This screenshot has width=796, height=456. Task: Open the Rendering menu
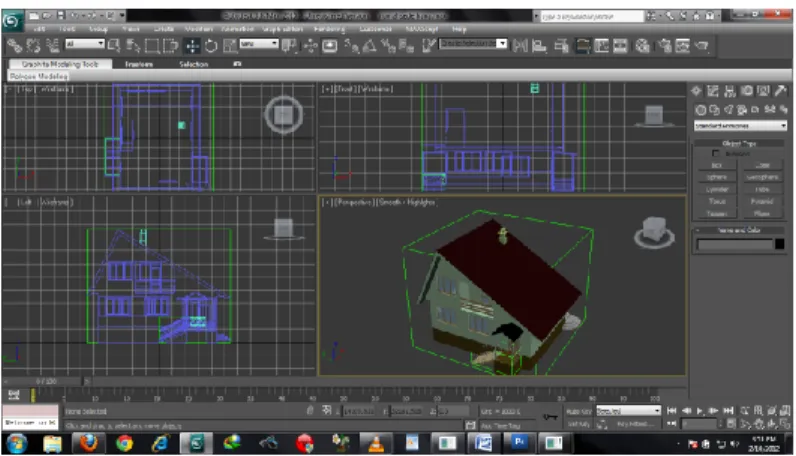[329, 29]
